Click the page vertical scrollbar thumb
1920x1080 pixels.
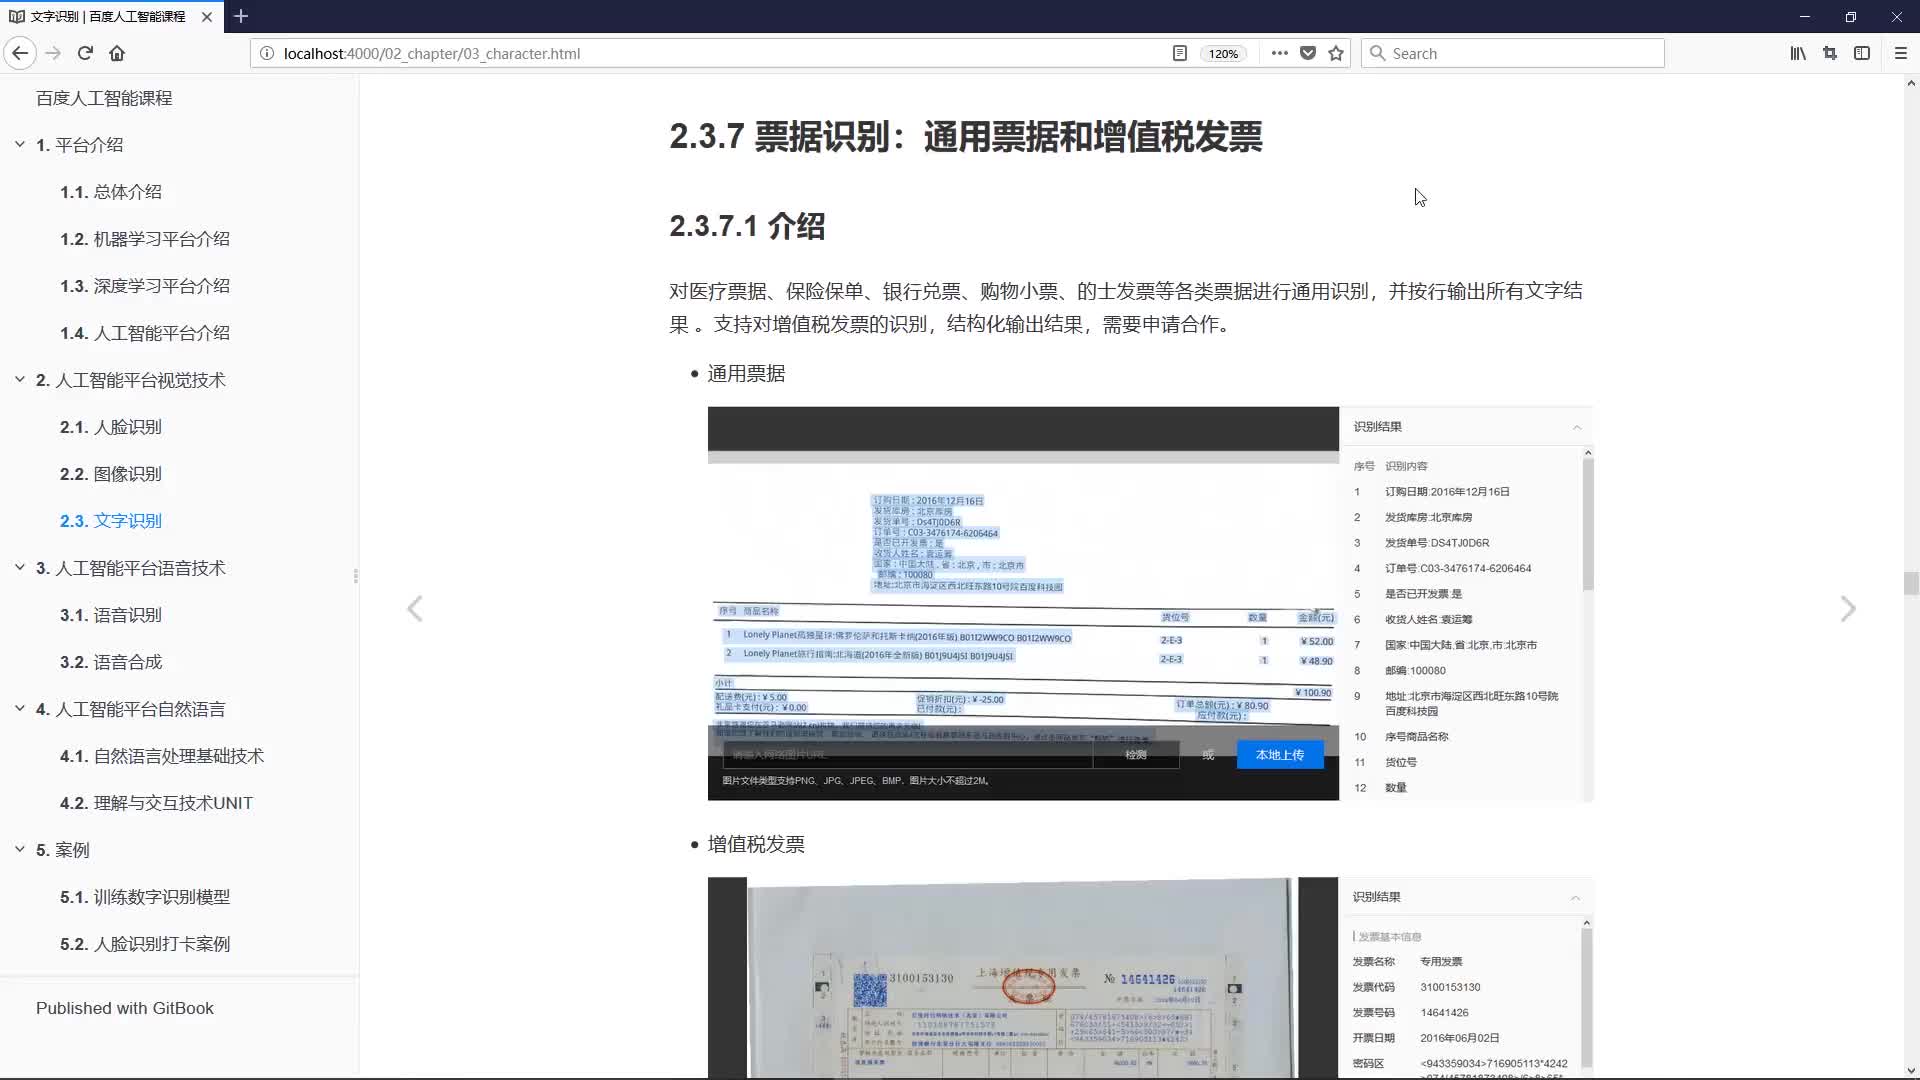point(1911,583)
